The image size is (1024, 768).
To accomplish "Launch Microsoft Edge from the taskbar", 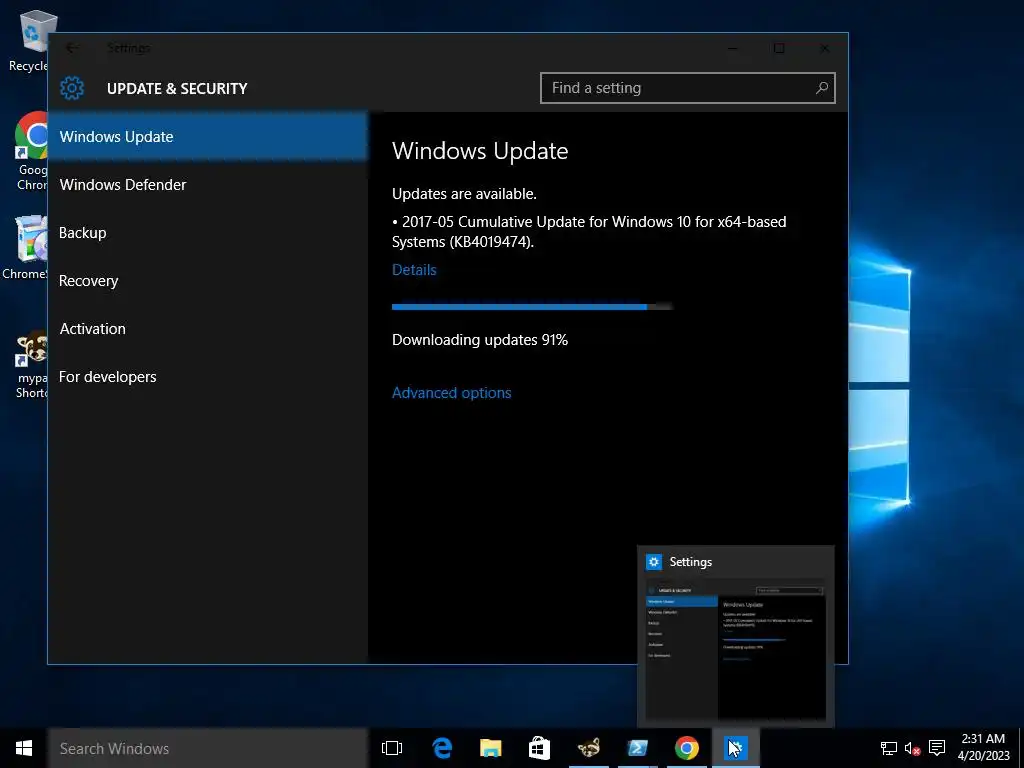I will click(442, 748).
